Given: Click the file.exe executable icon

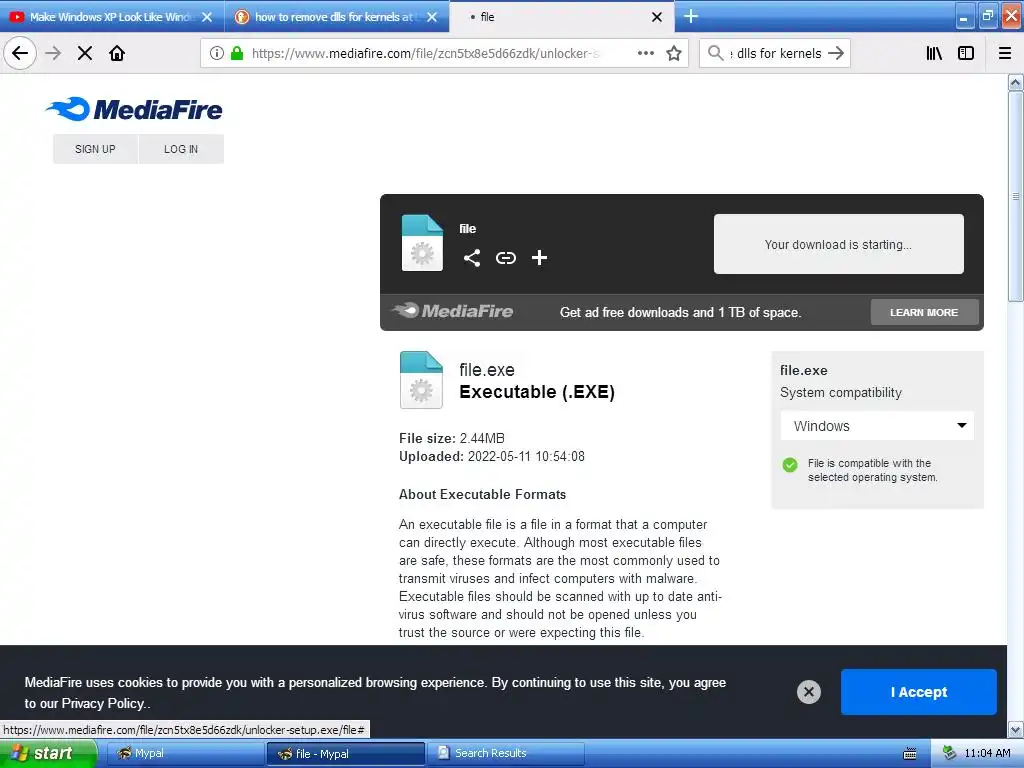Looking at the screenshot, I should [421, 380].
